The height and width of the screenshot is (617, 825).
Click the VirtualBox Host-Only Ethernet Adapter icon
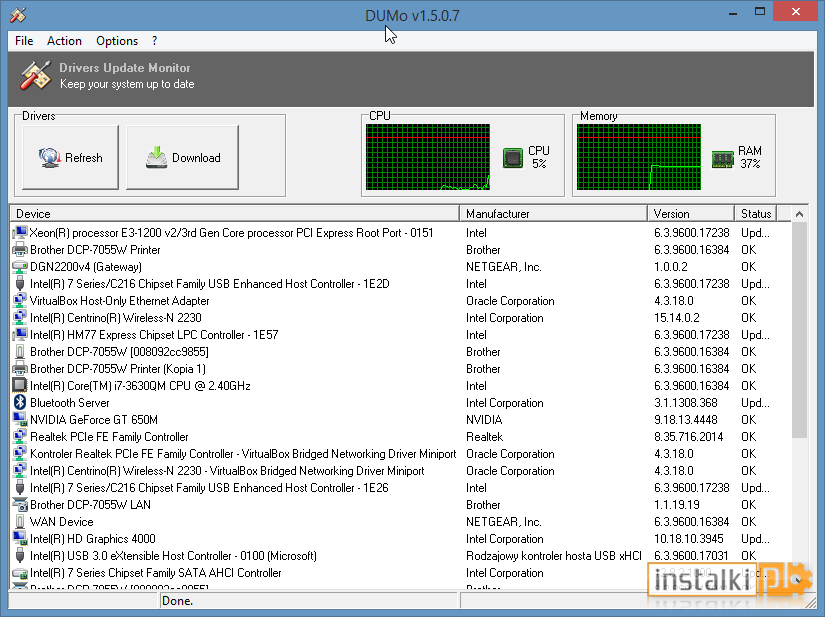tap(19, 300)
